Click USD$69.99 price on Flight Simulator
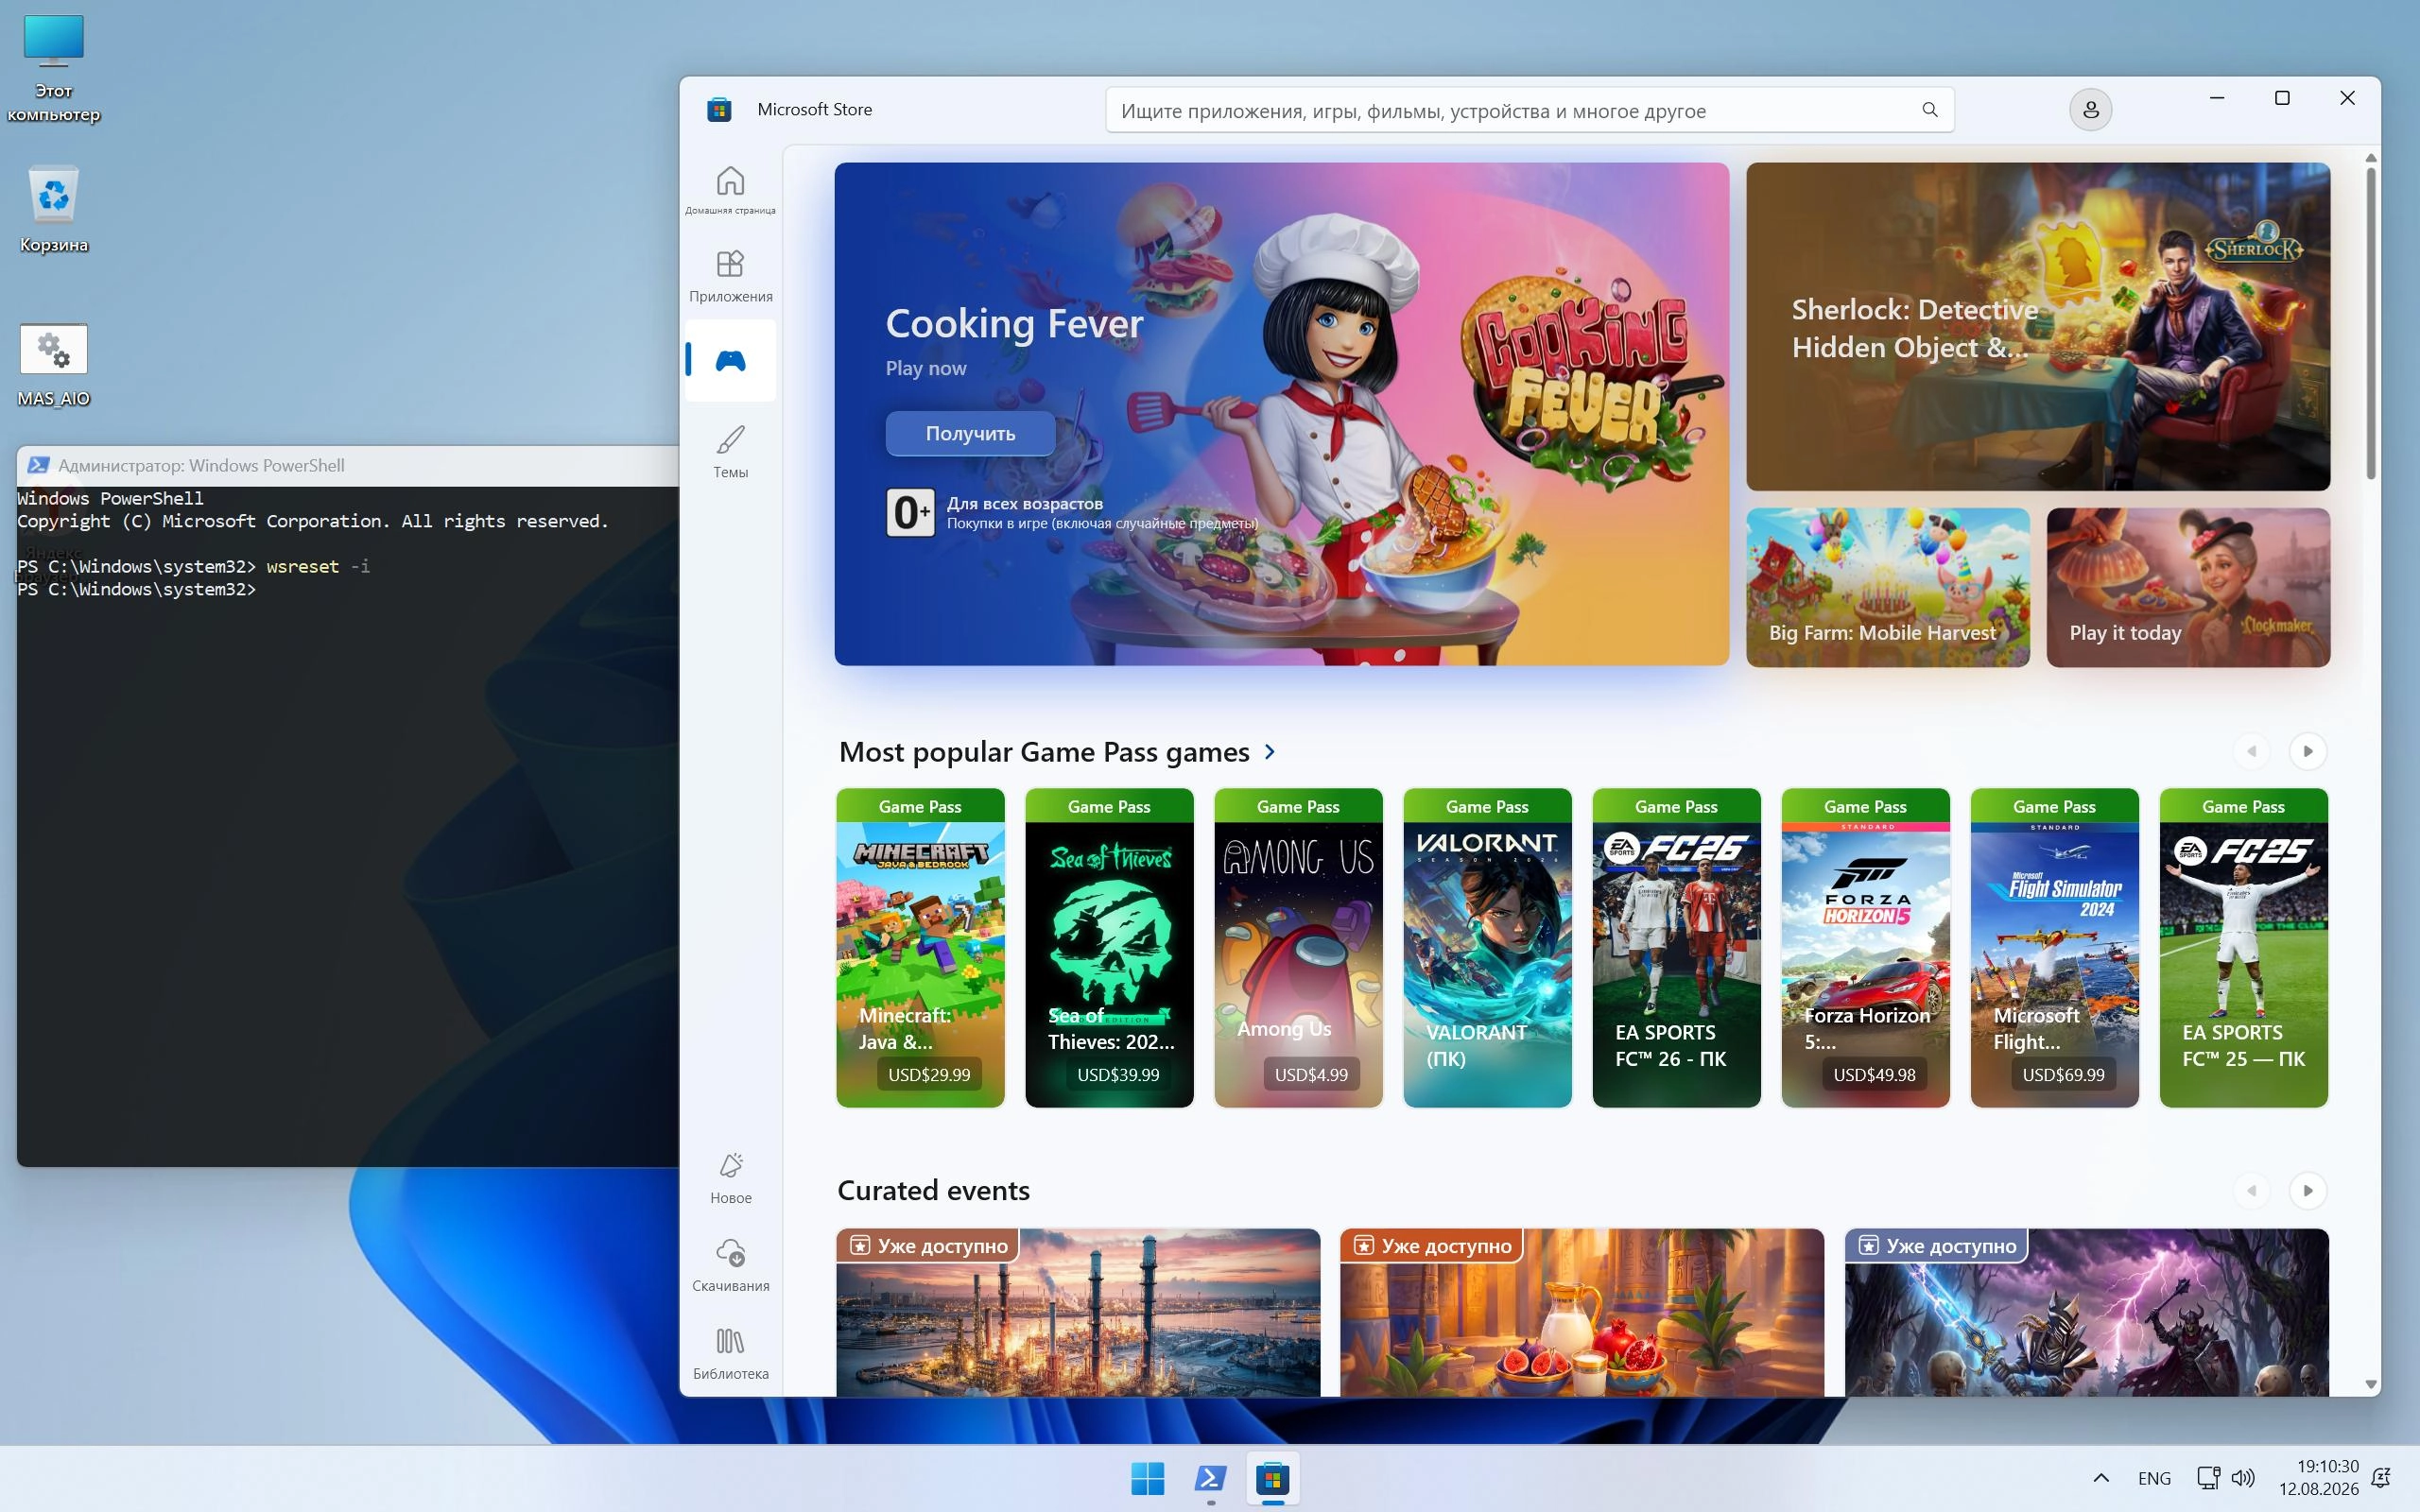This screenshot has height=1512, width=2420. pos(2063,1074)
